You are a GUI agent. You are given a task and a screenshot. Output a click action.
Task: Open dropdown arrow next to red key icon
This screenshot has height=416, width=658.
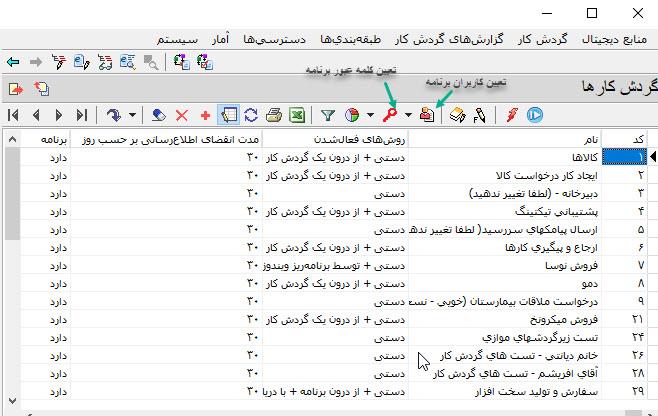[x=408, y=115]
